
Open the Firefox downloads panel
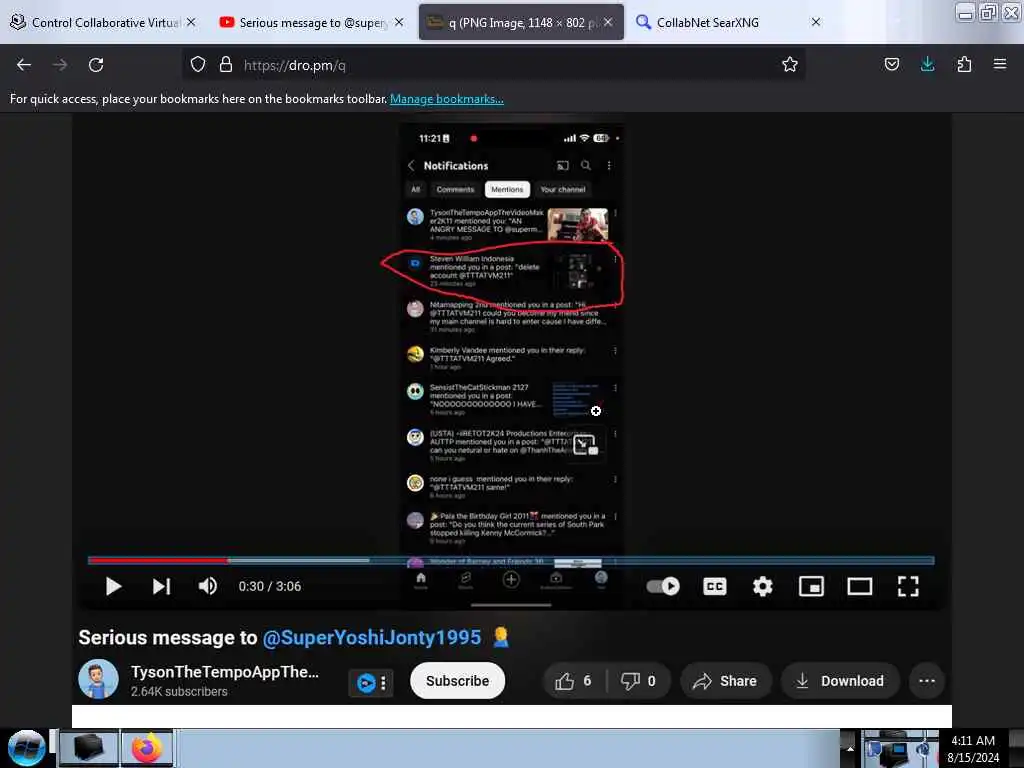click(x=927, y=65)
